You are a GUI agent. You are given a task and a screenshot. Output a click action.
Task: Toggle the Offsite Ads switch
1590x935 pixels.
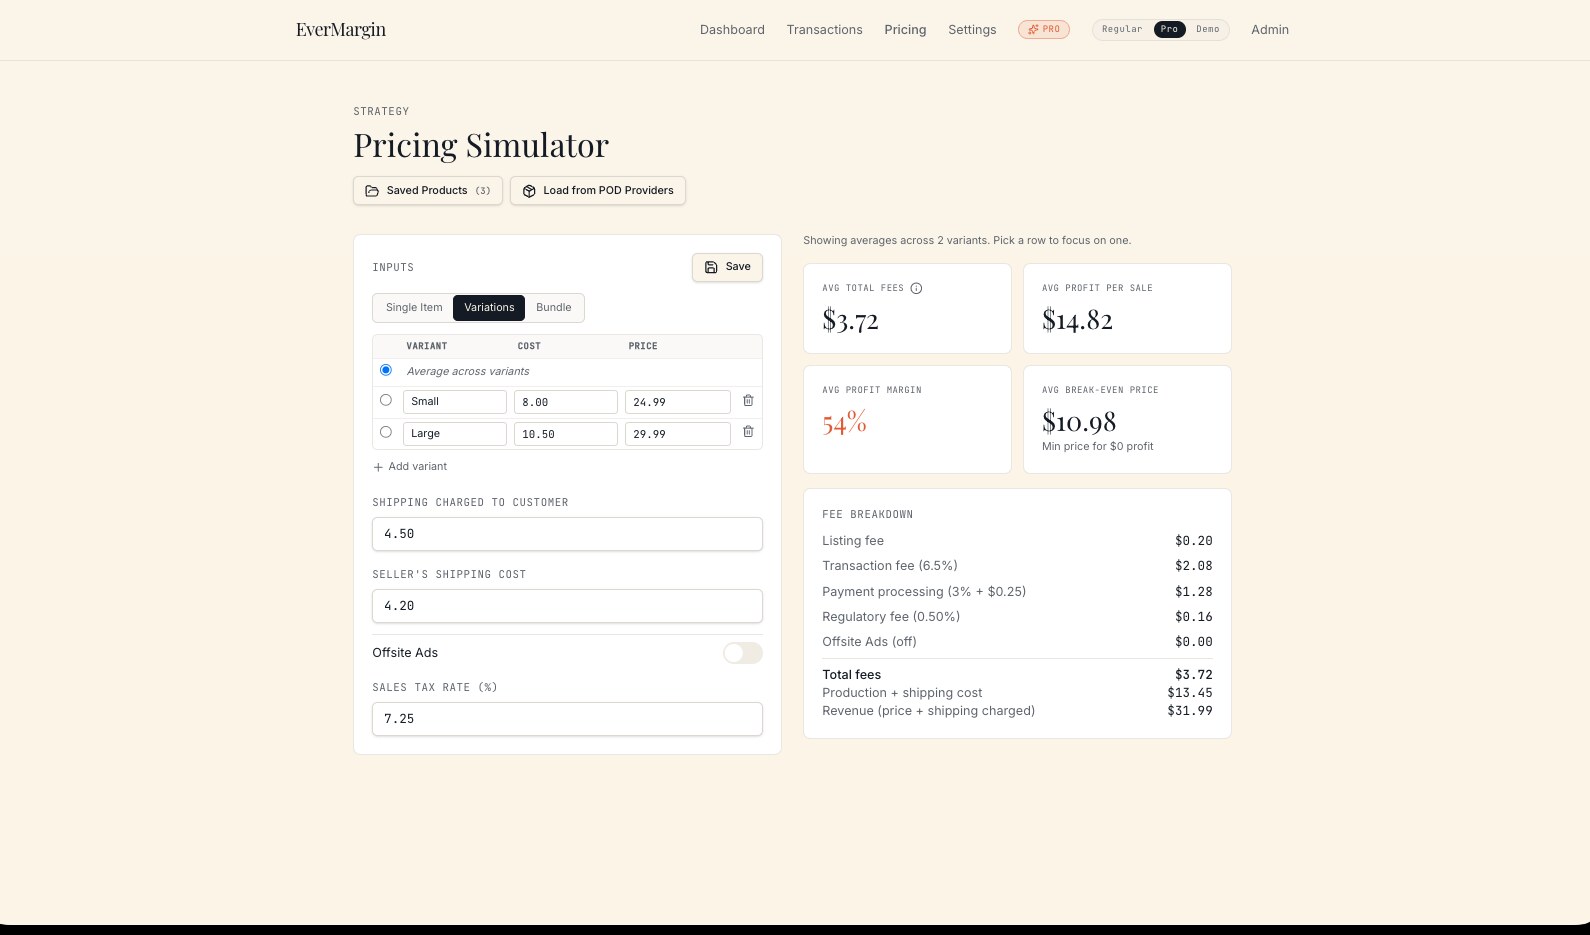tap(743, 653)
